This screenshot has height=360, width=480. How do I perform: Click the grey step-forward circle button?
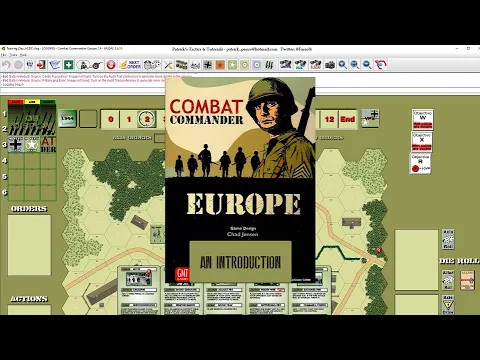[x=18, y=65]
